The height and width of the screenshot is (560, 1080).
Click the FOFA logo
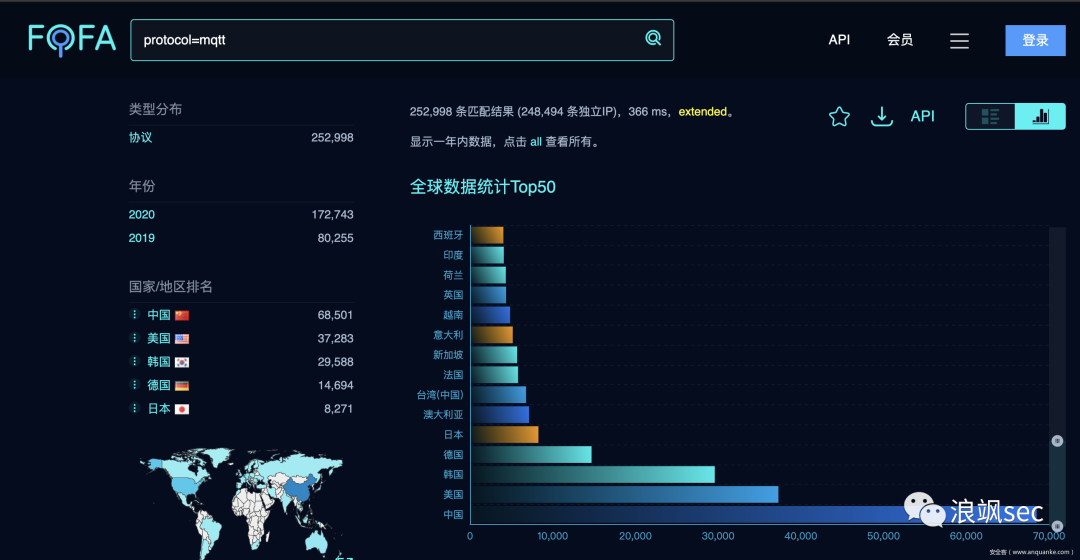tap(72, 39)
